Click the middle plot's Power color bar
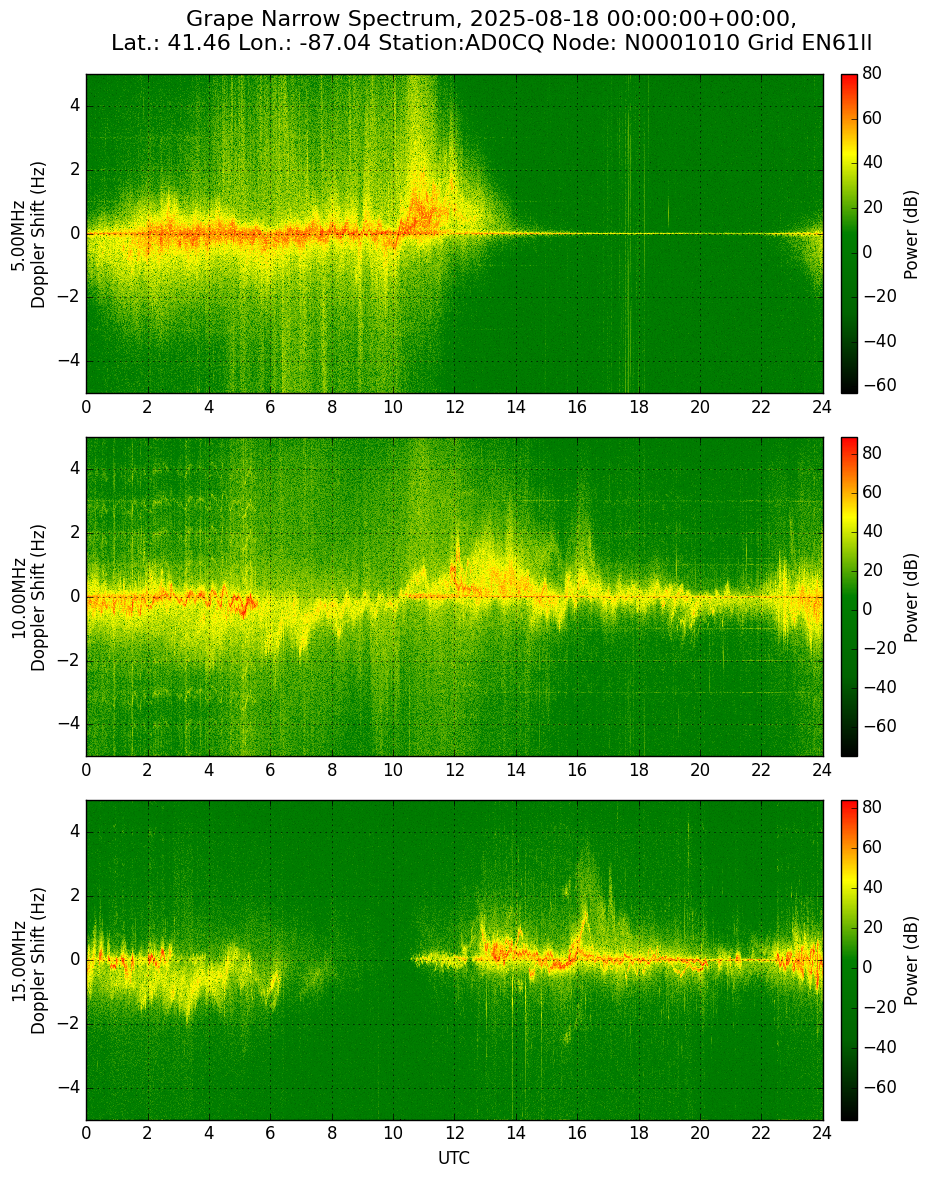Viewport: 932px width, 1178px height. click(x=849, y=597)
